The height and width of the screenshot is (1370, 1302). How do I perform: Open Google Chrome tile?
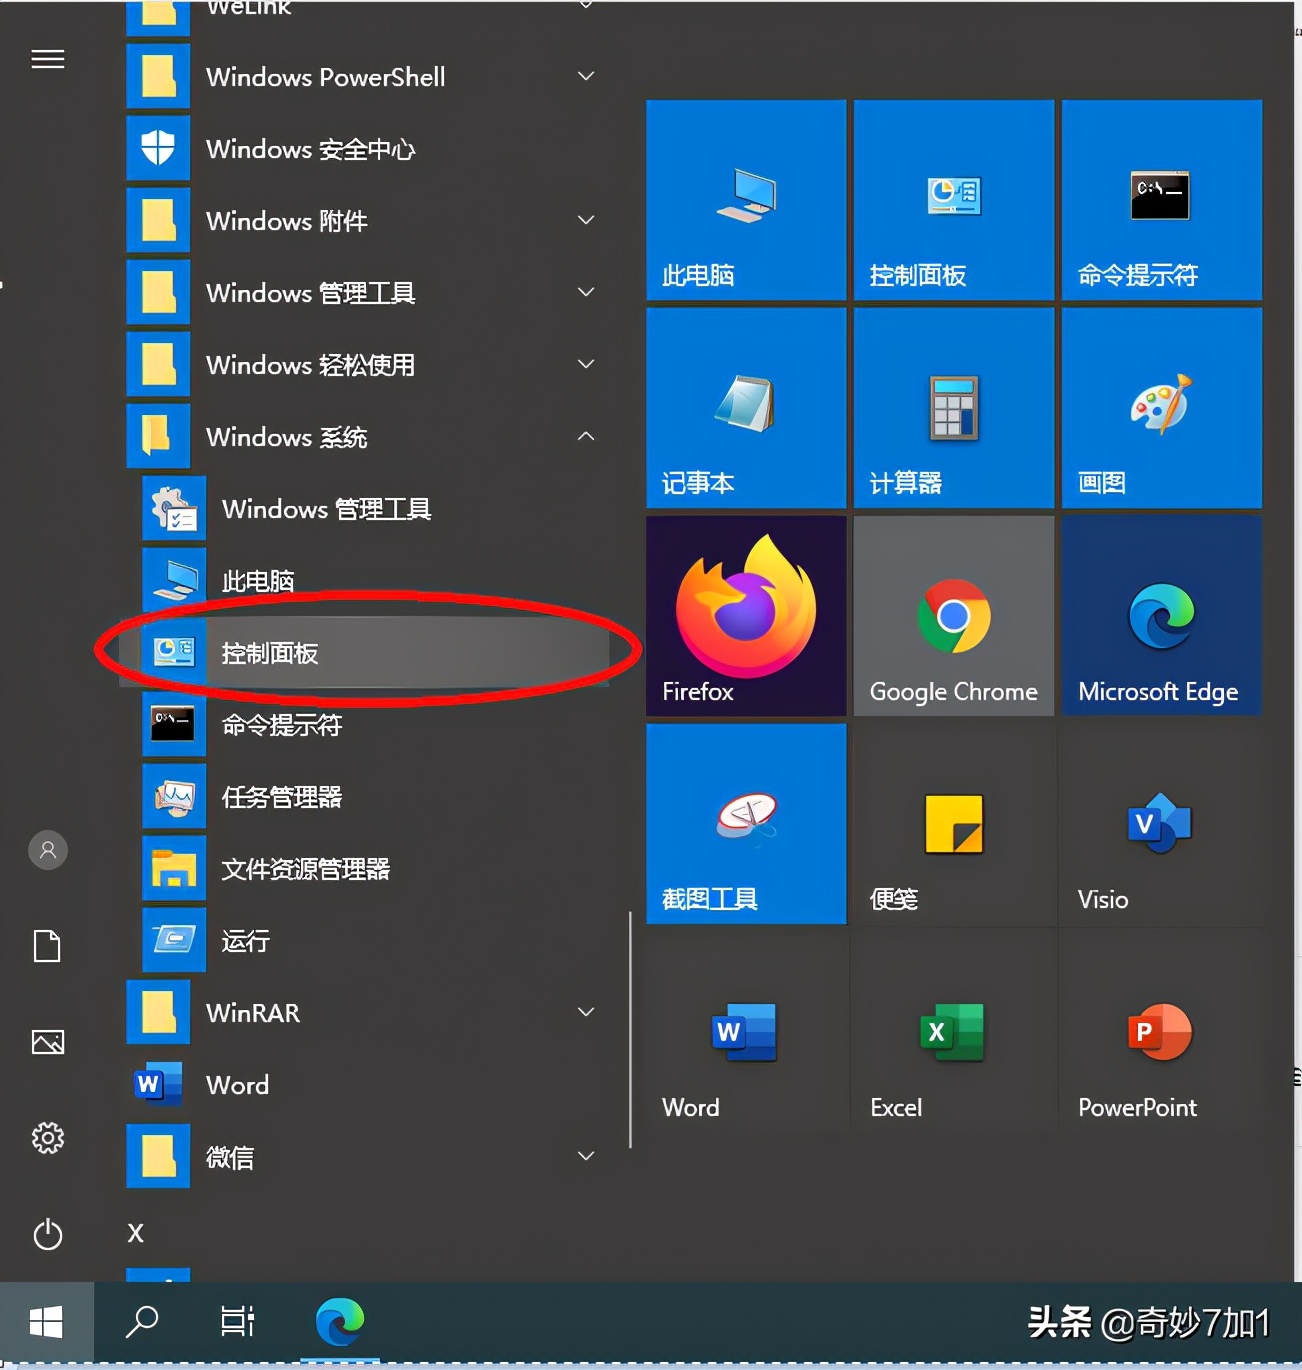coord(953,615)
